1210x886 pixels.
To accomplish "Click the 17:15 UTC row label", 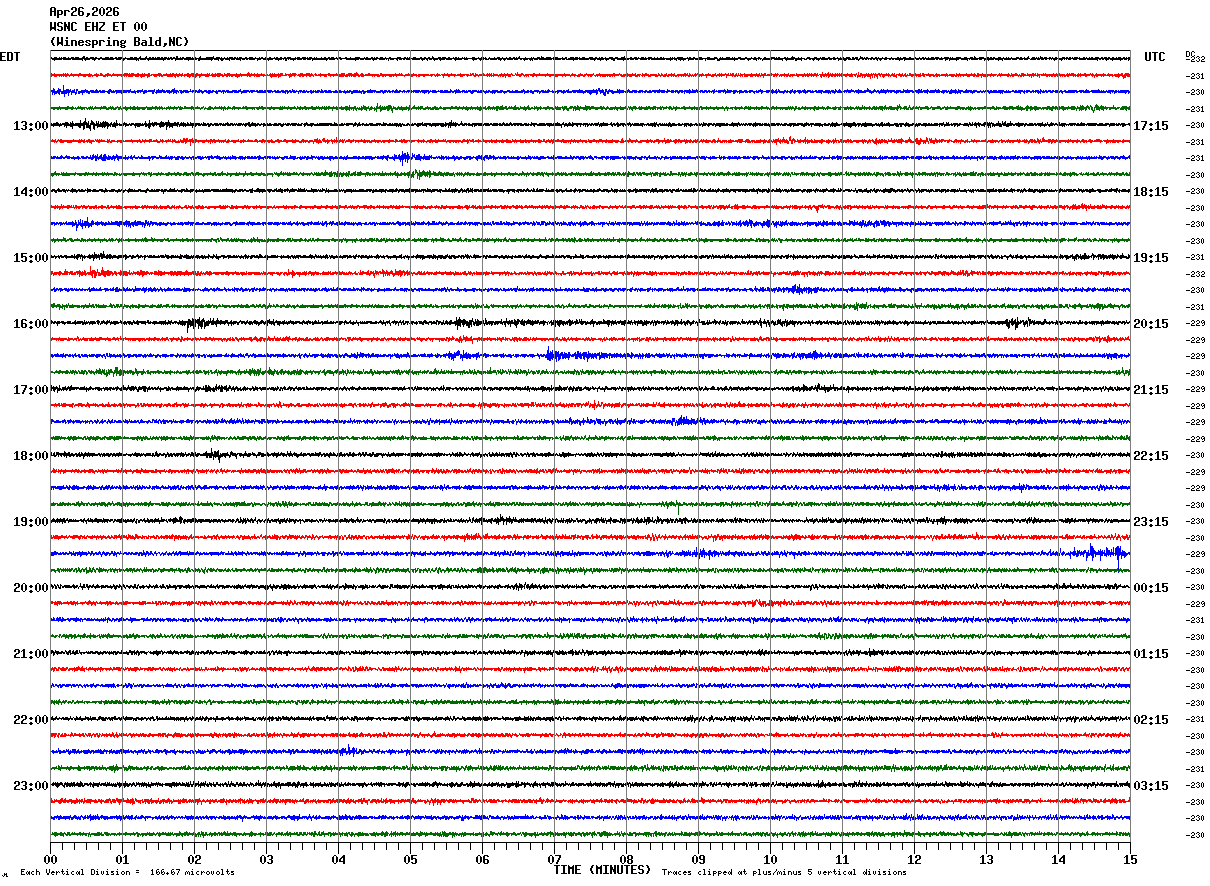I will [x=1151, y=126].
